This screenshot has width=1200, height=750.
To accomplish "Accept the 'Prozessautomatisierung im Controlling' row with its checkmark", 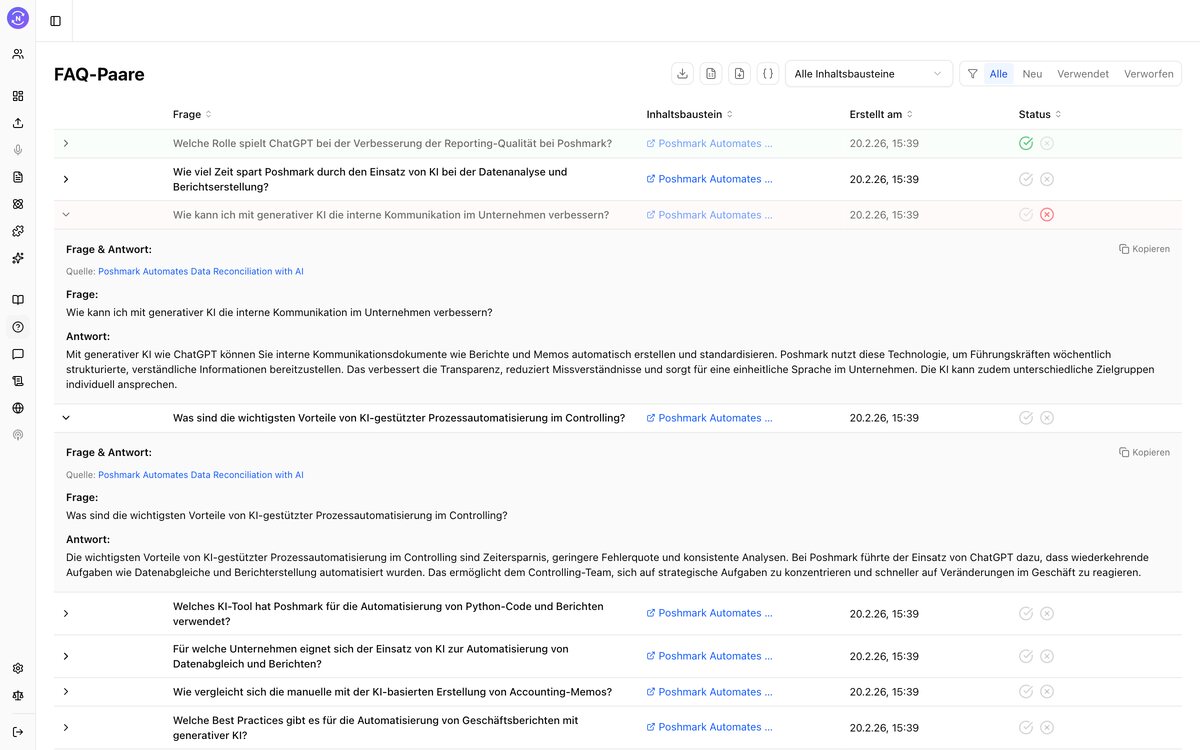I will (1026, 418).
